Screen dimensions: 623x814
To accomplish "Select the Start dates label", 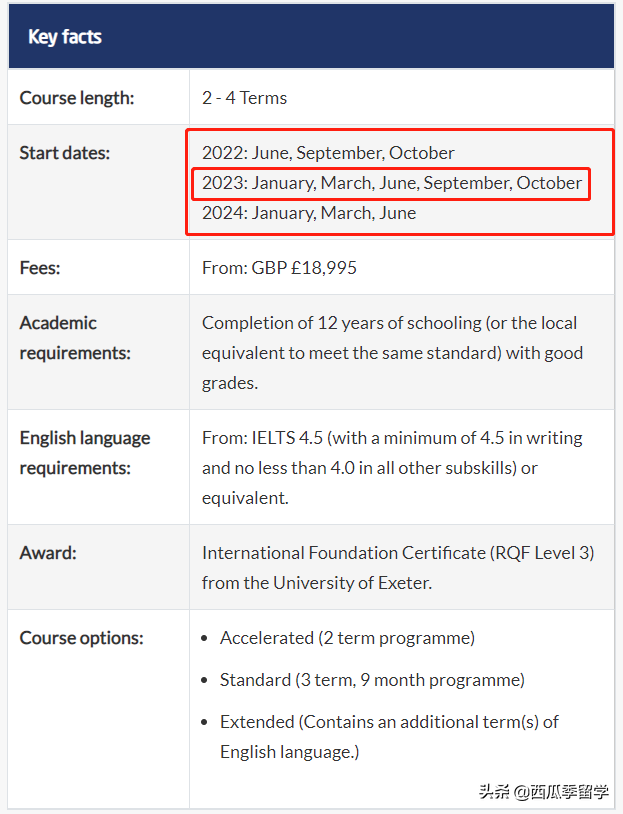I will point(65,153).
